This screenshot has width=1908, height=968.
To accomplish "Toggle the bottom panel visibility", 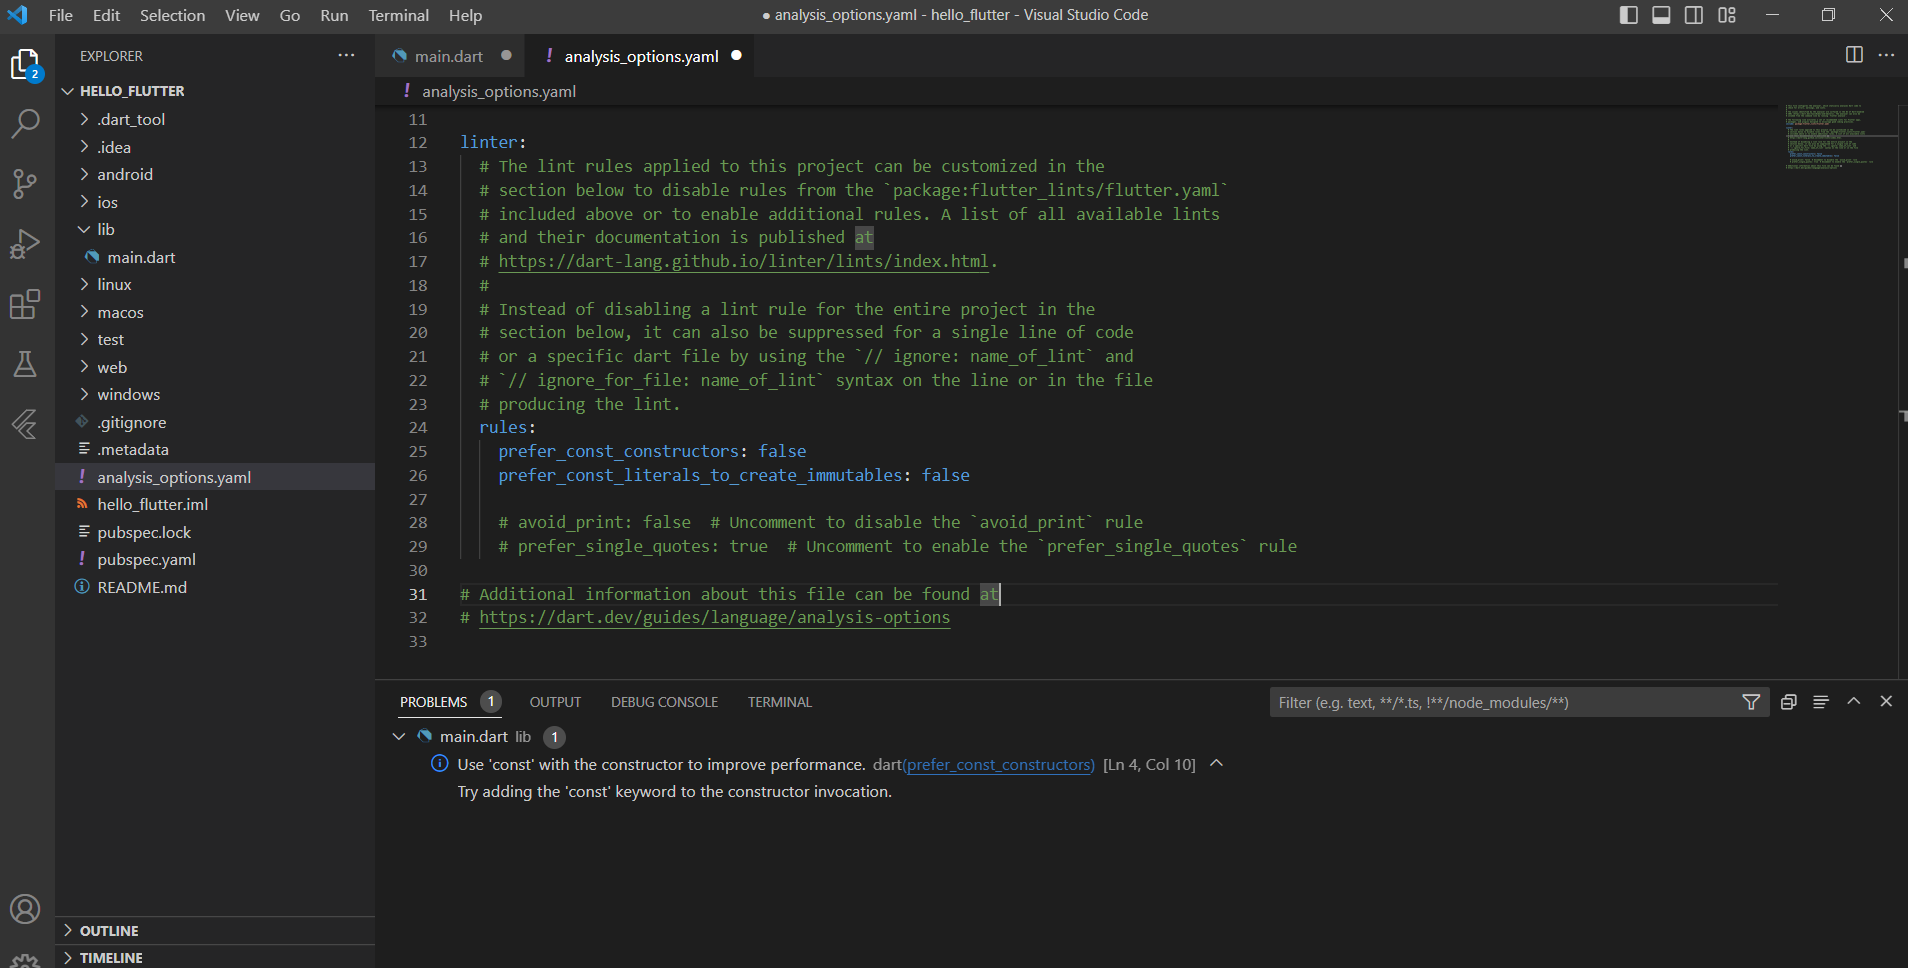I will [x=1661, y=15].
